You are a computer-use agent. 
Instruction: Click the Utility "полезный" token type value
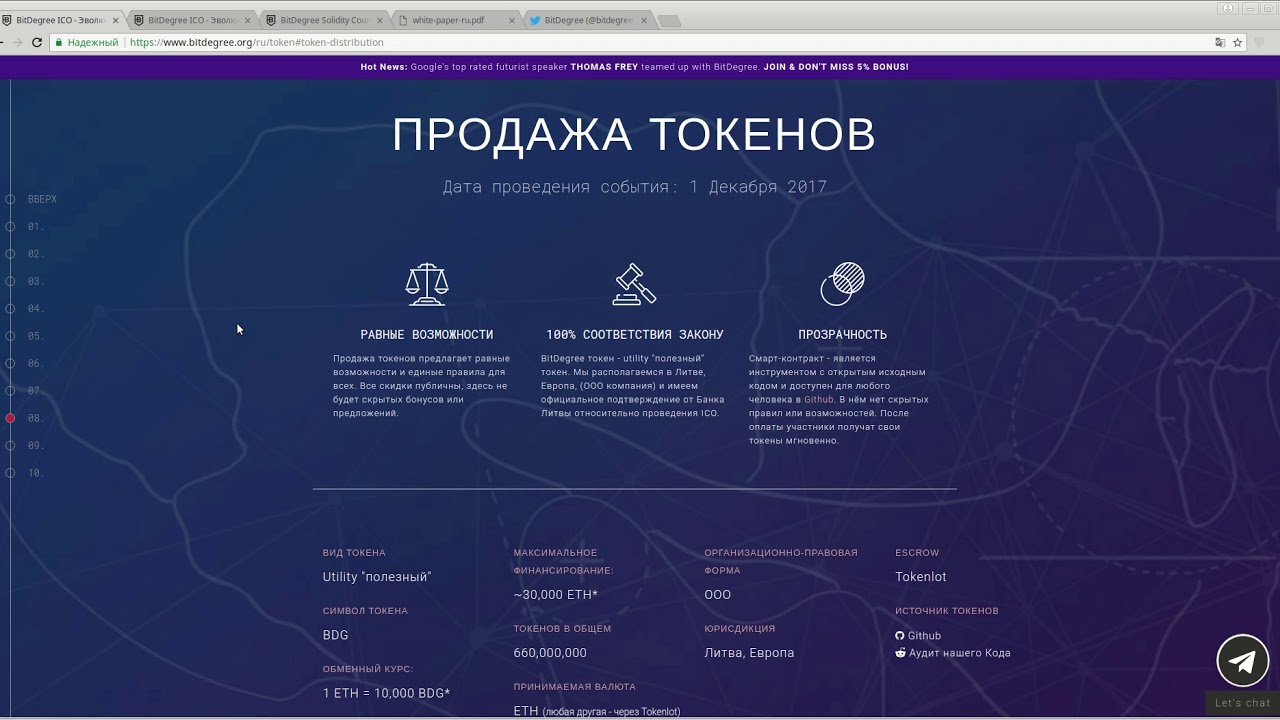point(377,577)
